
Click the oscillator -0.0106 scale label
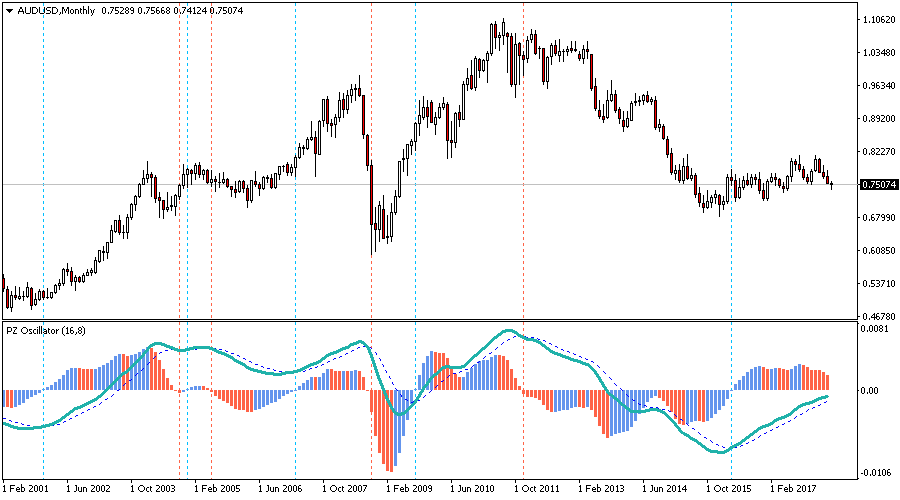(876, 473)
